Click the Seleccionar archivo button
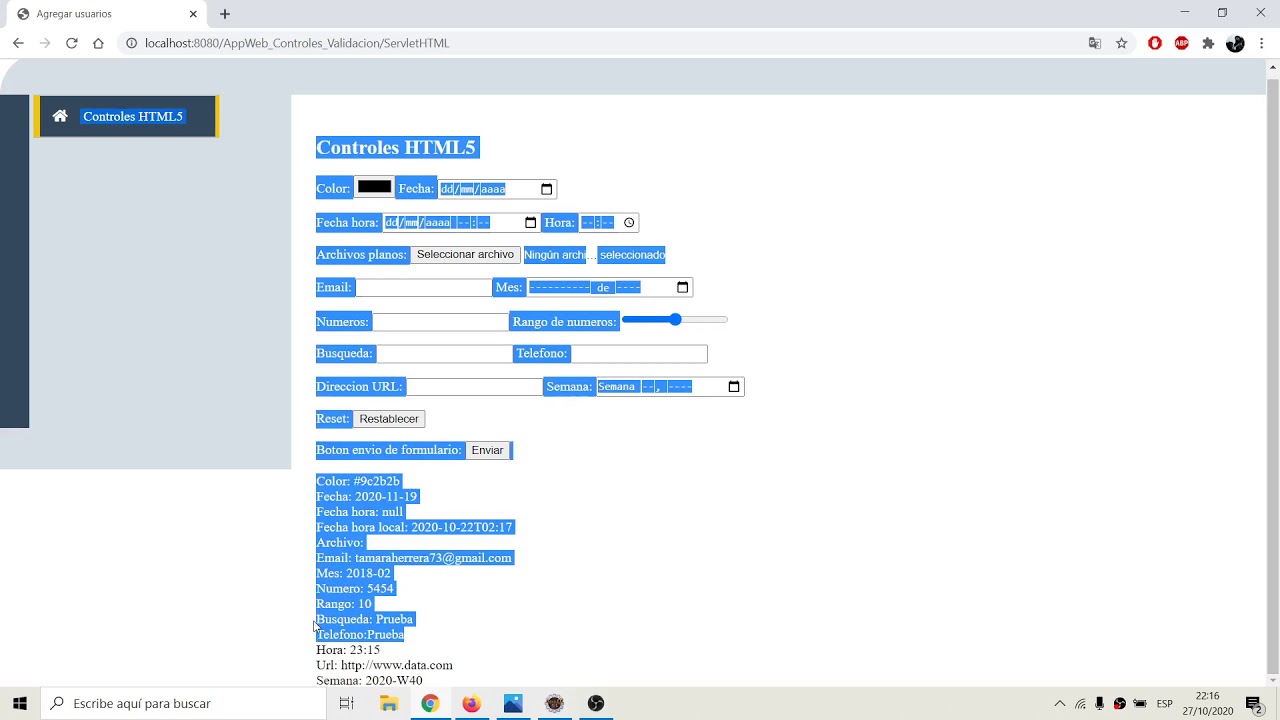This screenshot has width=1280, height=720. [x=465, y=255]
